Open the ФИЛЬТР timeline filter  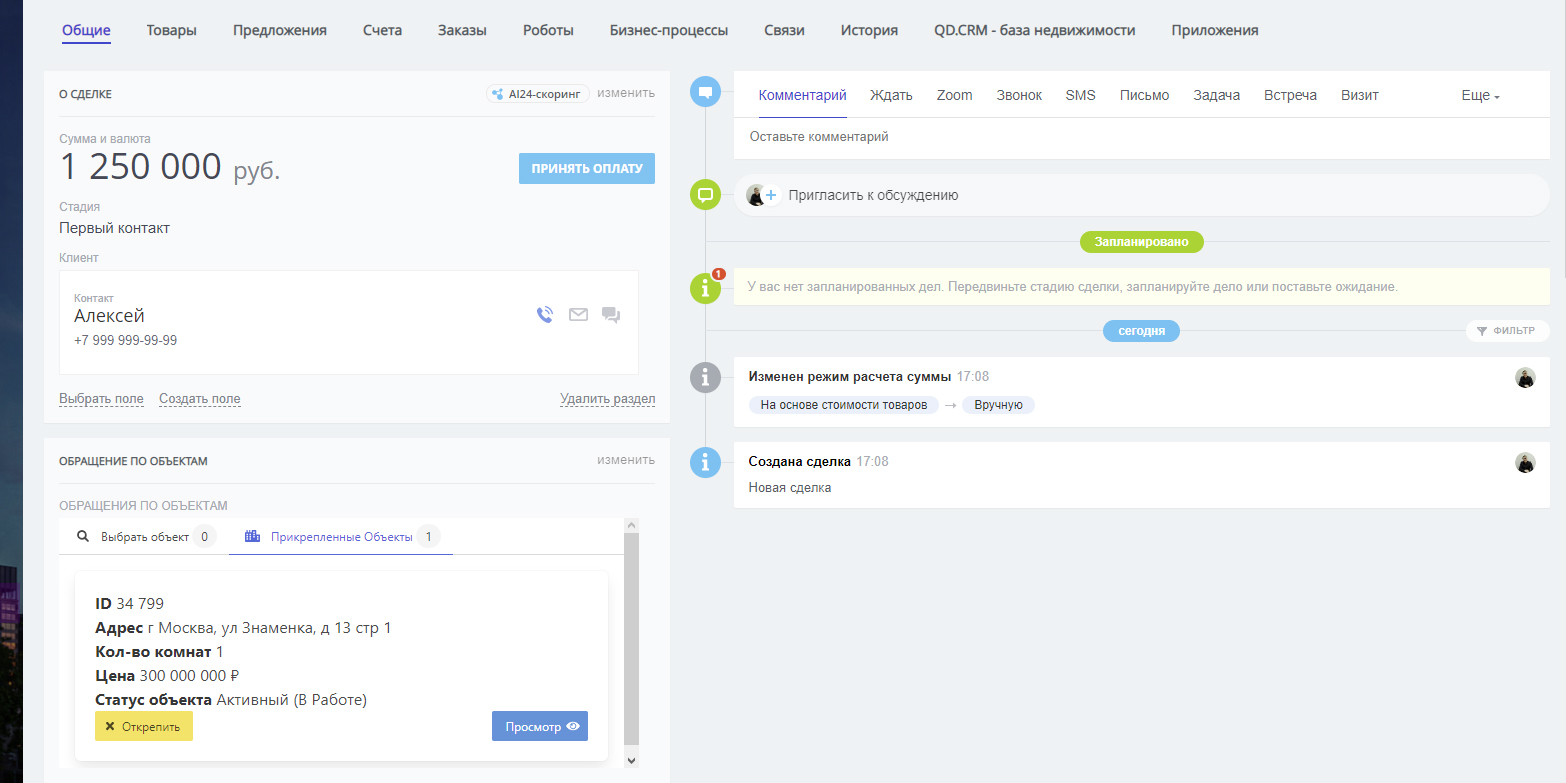click(x=1507, y=331)
